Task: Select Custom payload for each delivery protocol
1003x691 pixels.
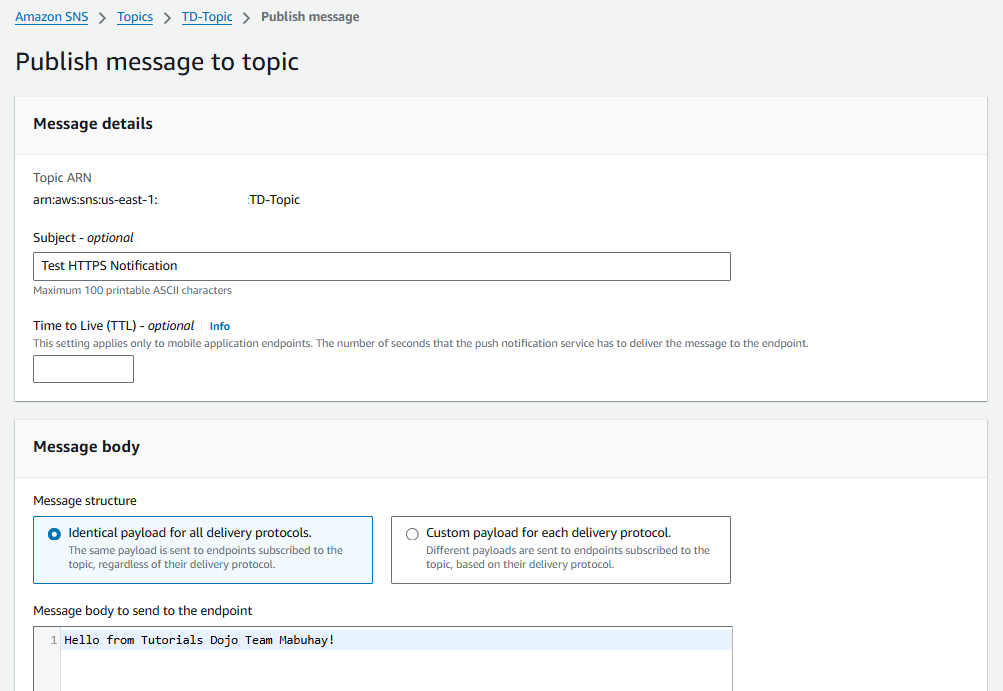Action: click(412, 533)
